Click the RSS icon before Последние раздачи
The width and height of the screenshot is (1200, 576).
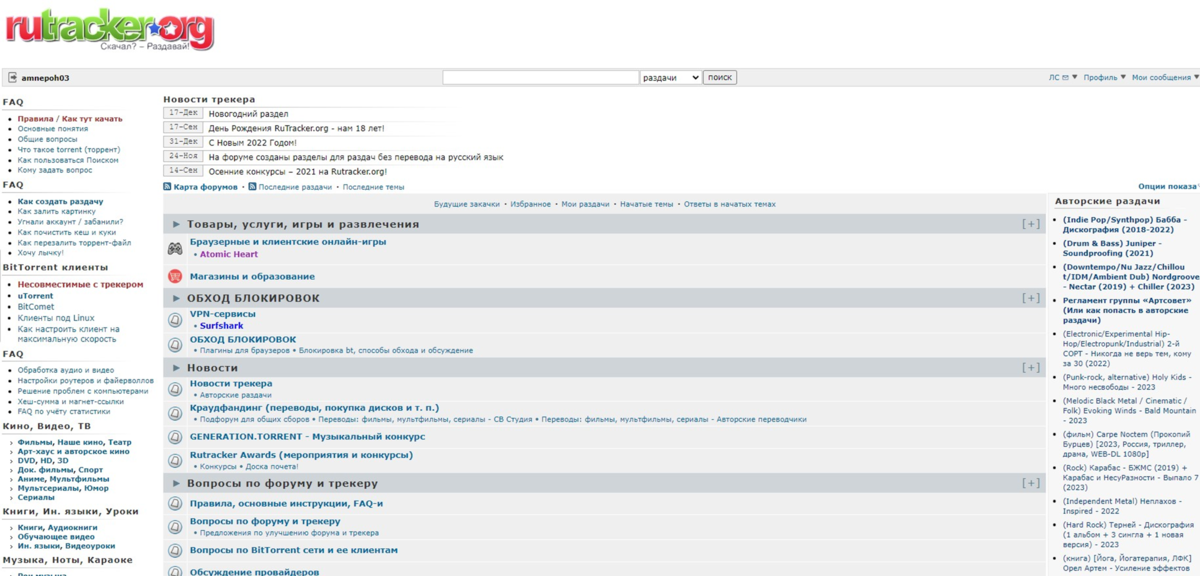point(252,187)
